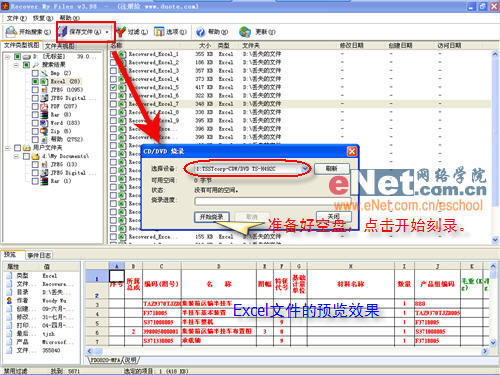Click the Update globe icon
Screen dimensions: 500x375
click(245, 32)
